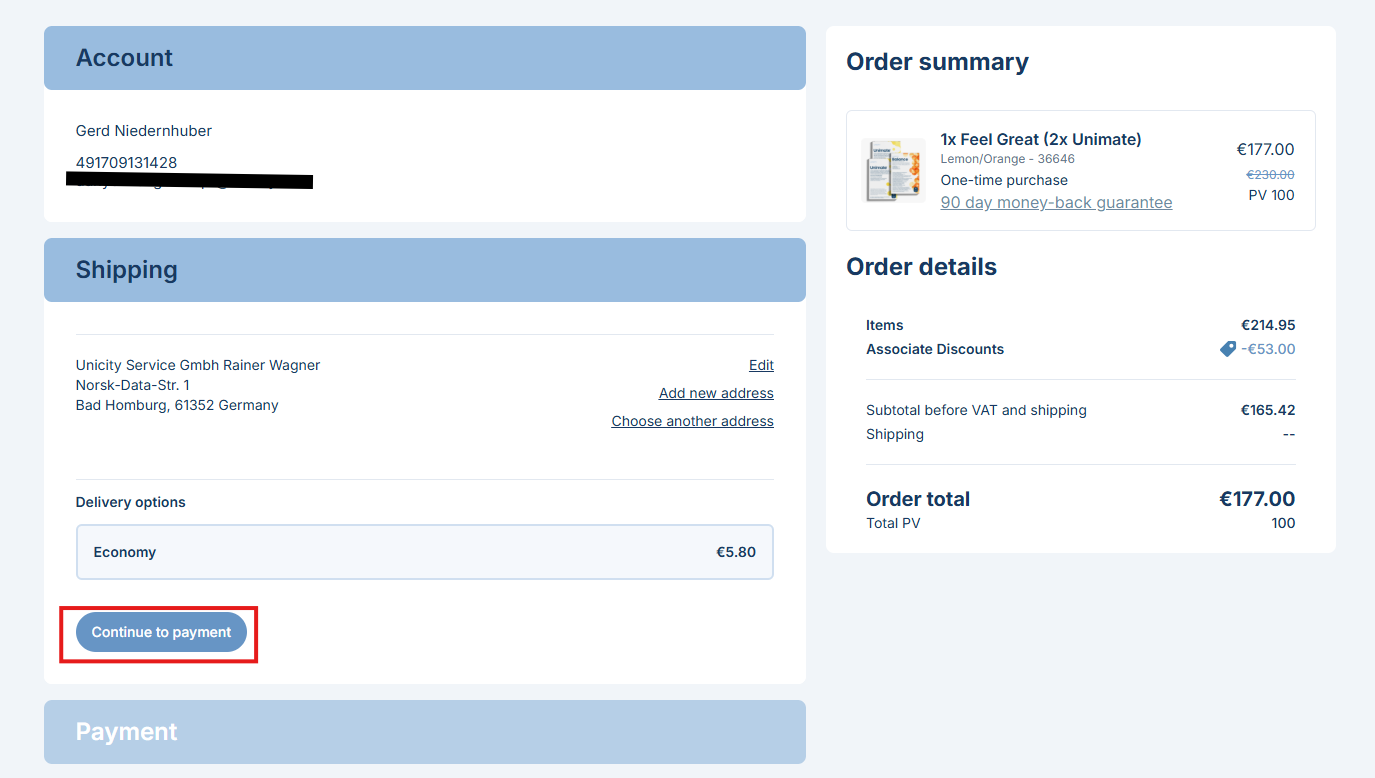Click the Subtotal before VAT and shipping label

point(976,410)
